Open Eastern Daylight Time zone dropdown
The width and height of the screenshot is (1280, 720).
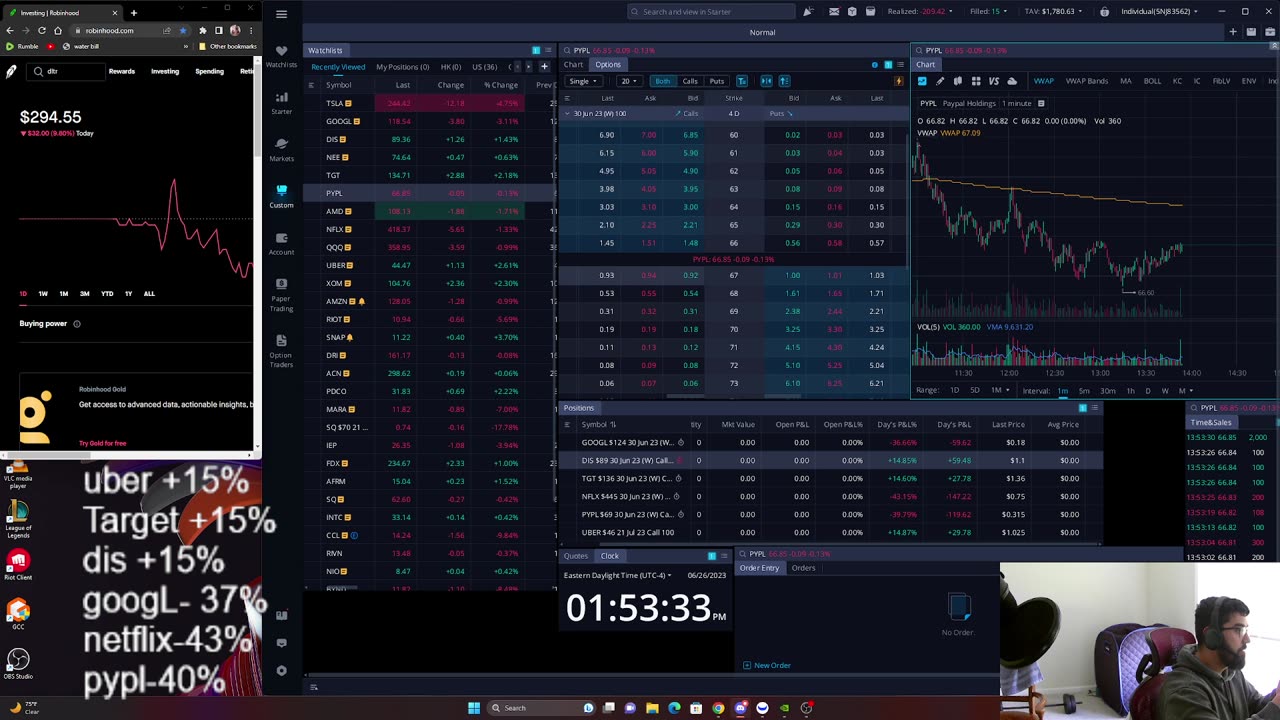click(x=618, y=575)
